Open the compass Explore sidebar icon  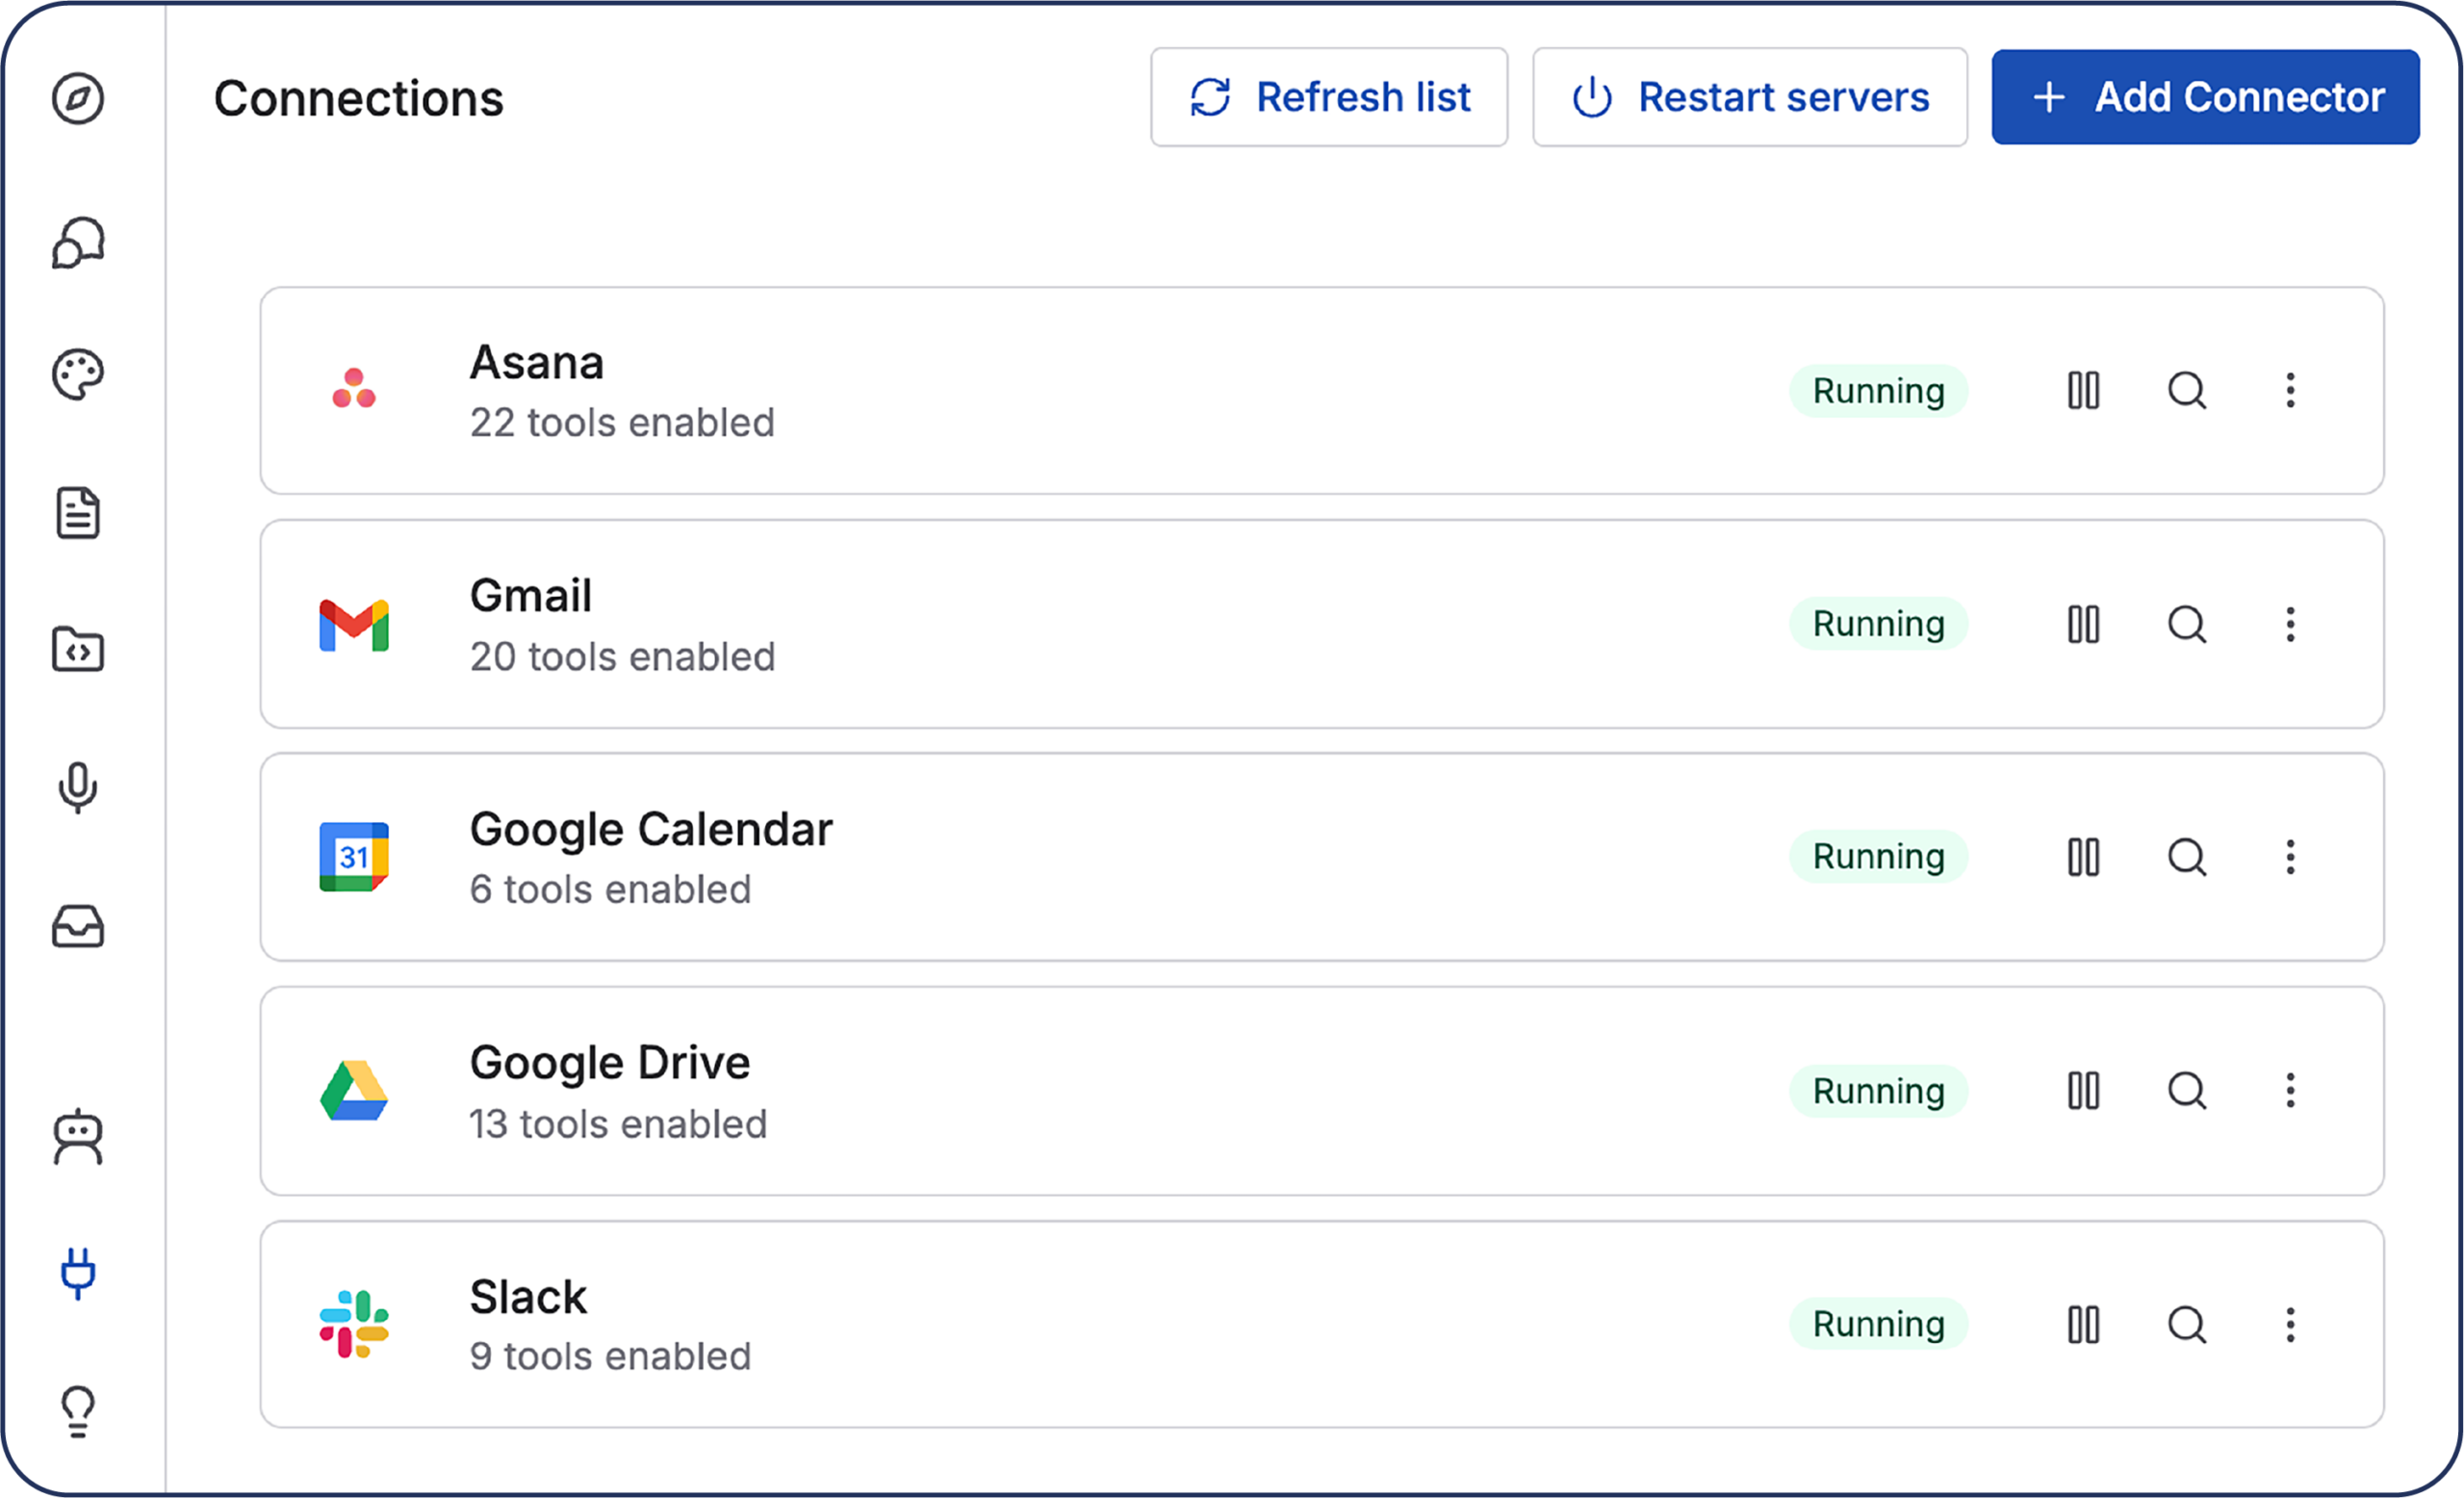click(x=78, y=98)
